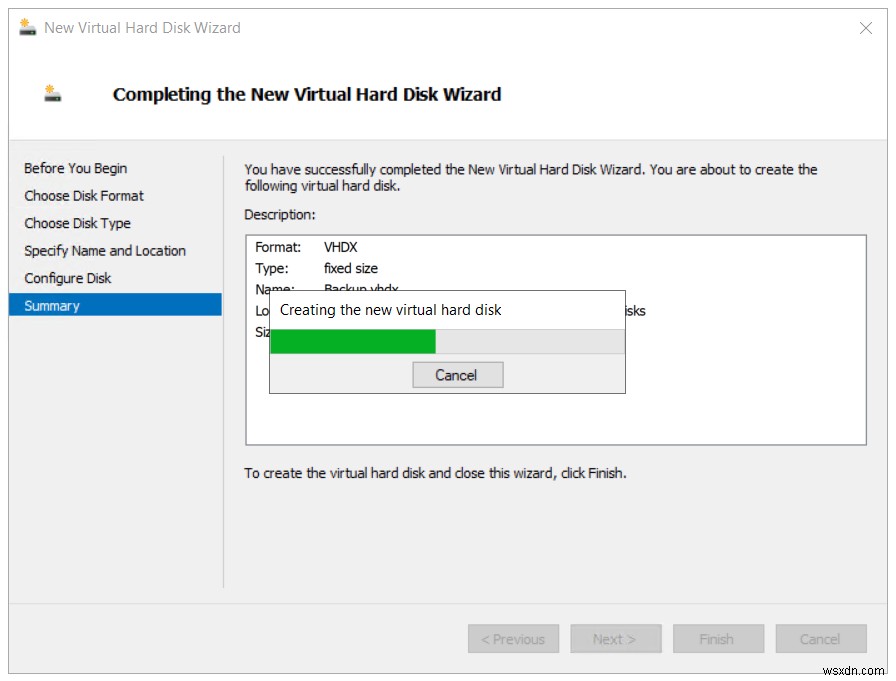Click the hard disk icon beside the heading

coord(50,93)
